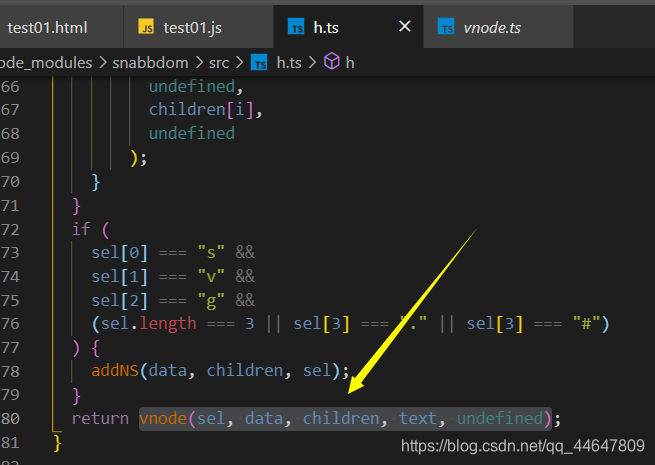This screenshot has height=465, width=655.
Task: Click the "s" string on line 73
Action: coord(211,252)
